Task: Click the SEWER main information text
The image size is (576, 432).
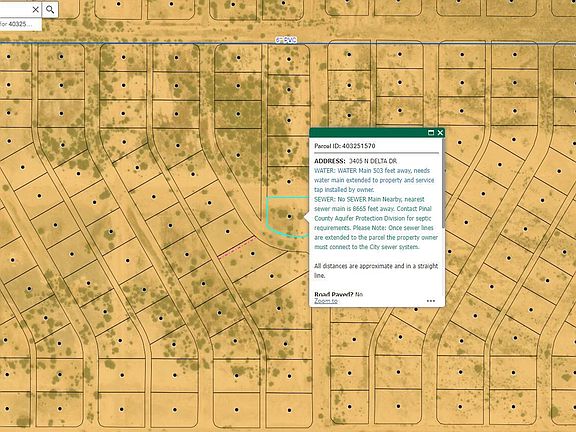Action: pos(376,223)
